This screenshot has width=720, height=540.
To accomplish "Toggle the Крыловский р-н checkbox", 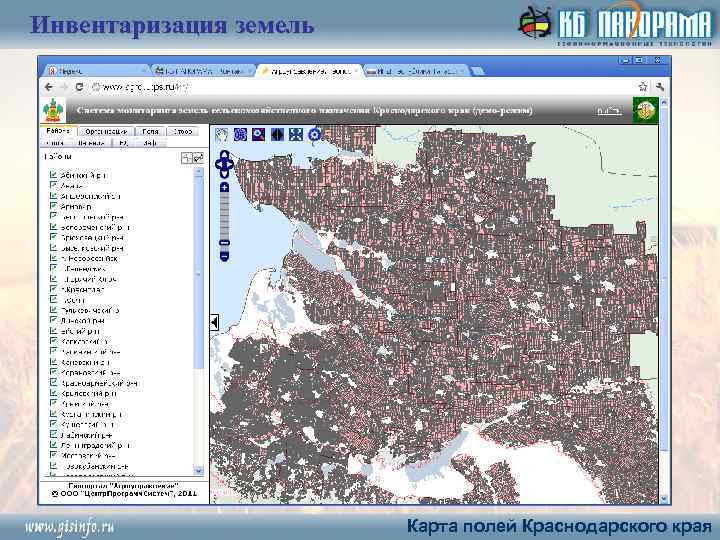I will pyautogui.click(x=53, y=393).
